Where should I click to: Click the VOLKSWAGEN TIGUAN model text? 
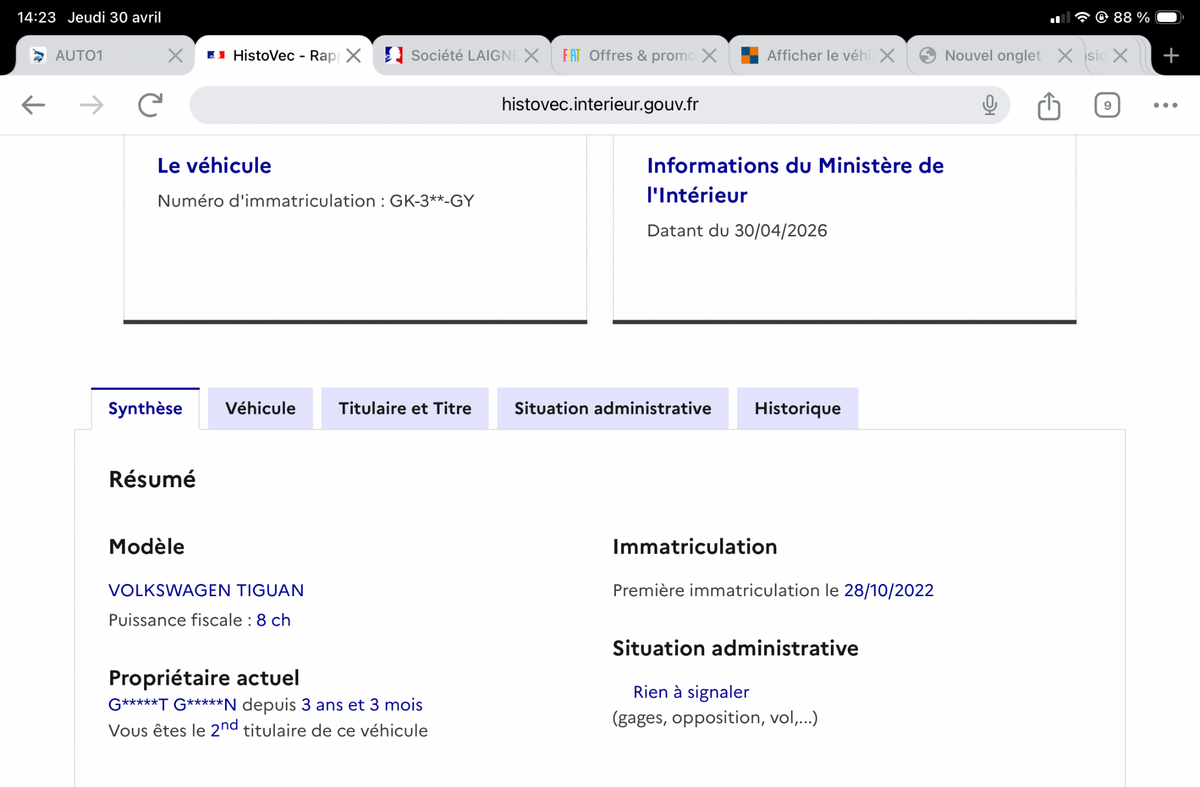point(206,590)
